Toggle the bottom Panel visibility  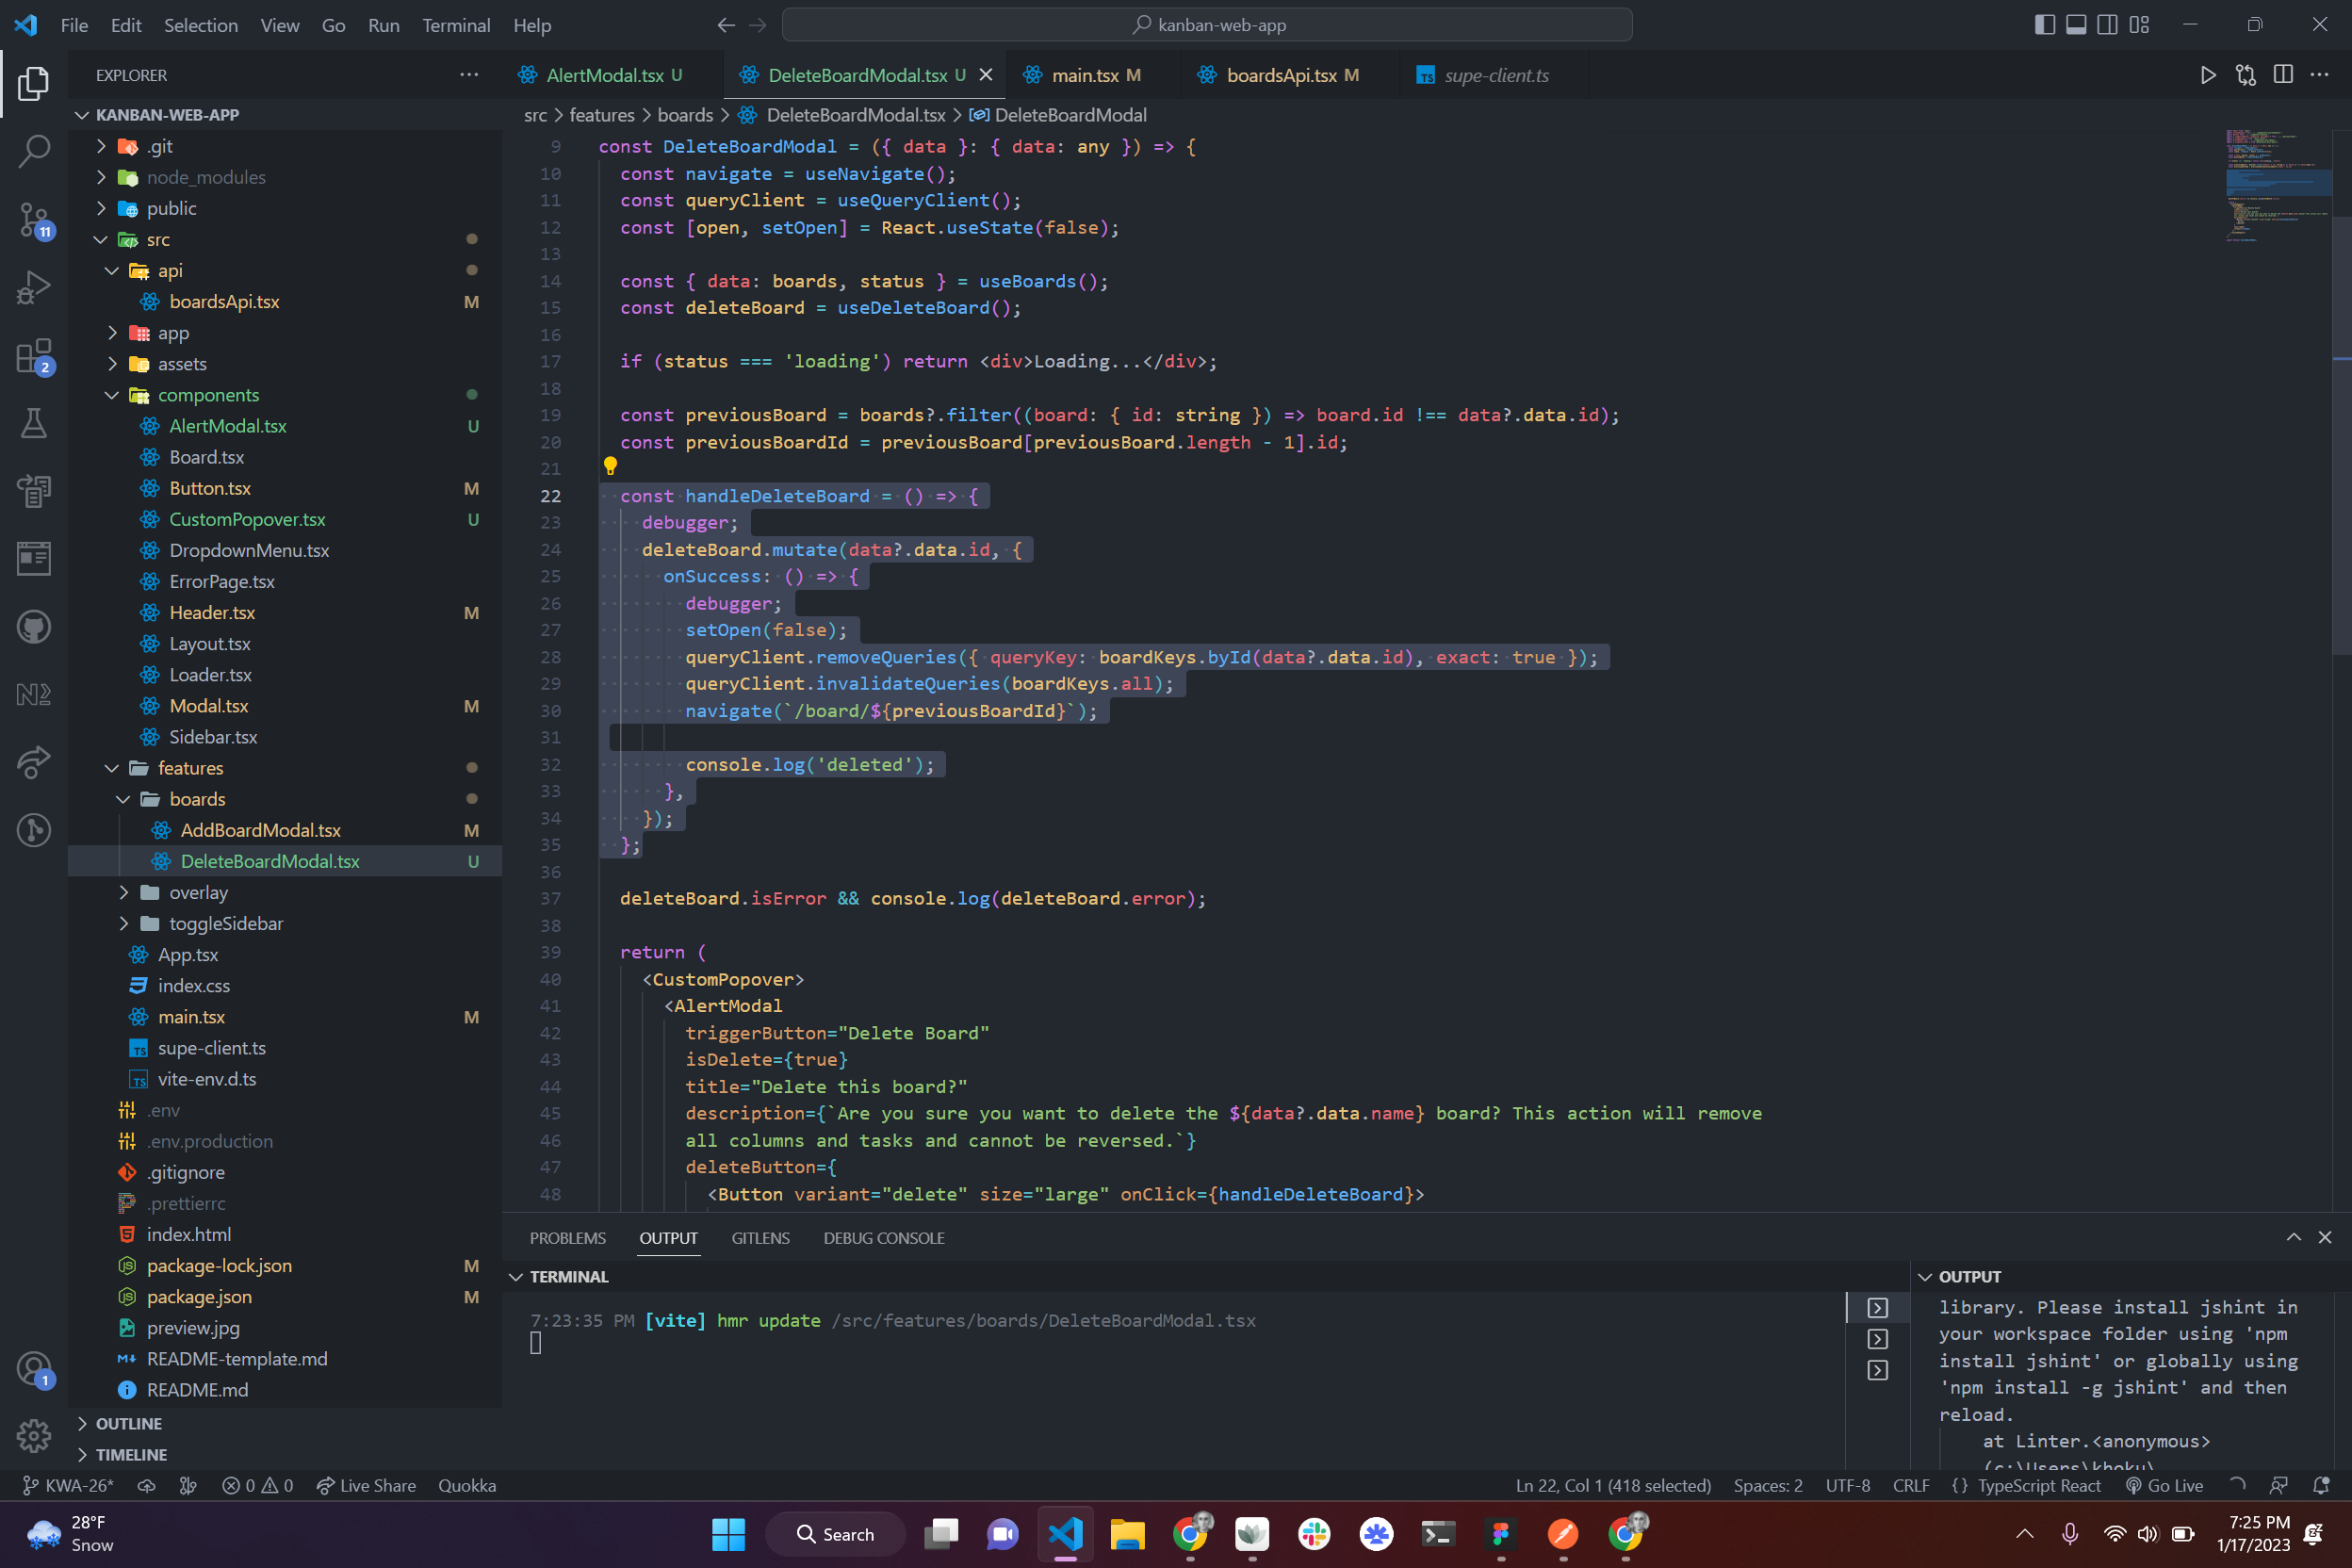coord(2076,25)
